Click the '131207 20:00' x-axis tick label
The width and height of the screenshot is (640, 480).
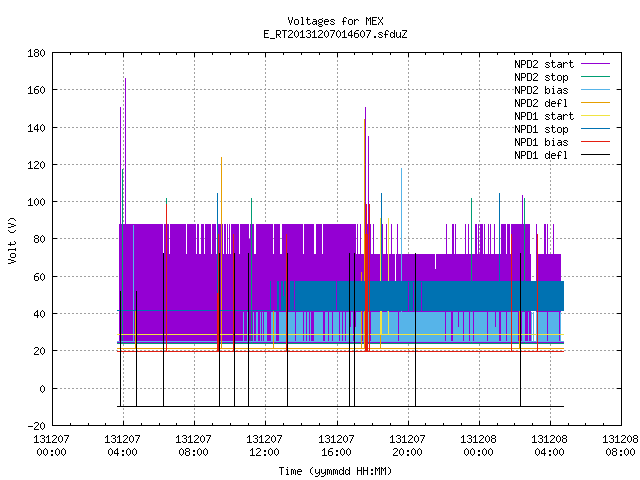click(x=407, y=446)
